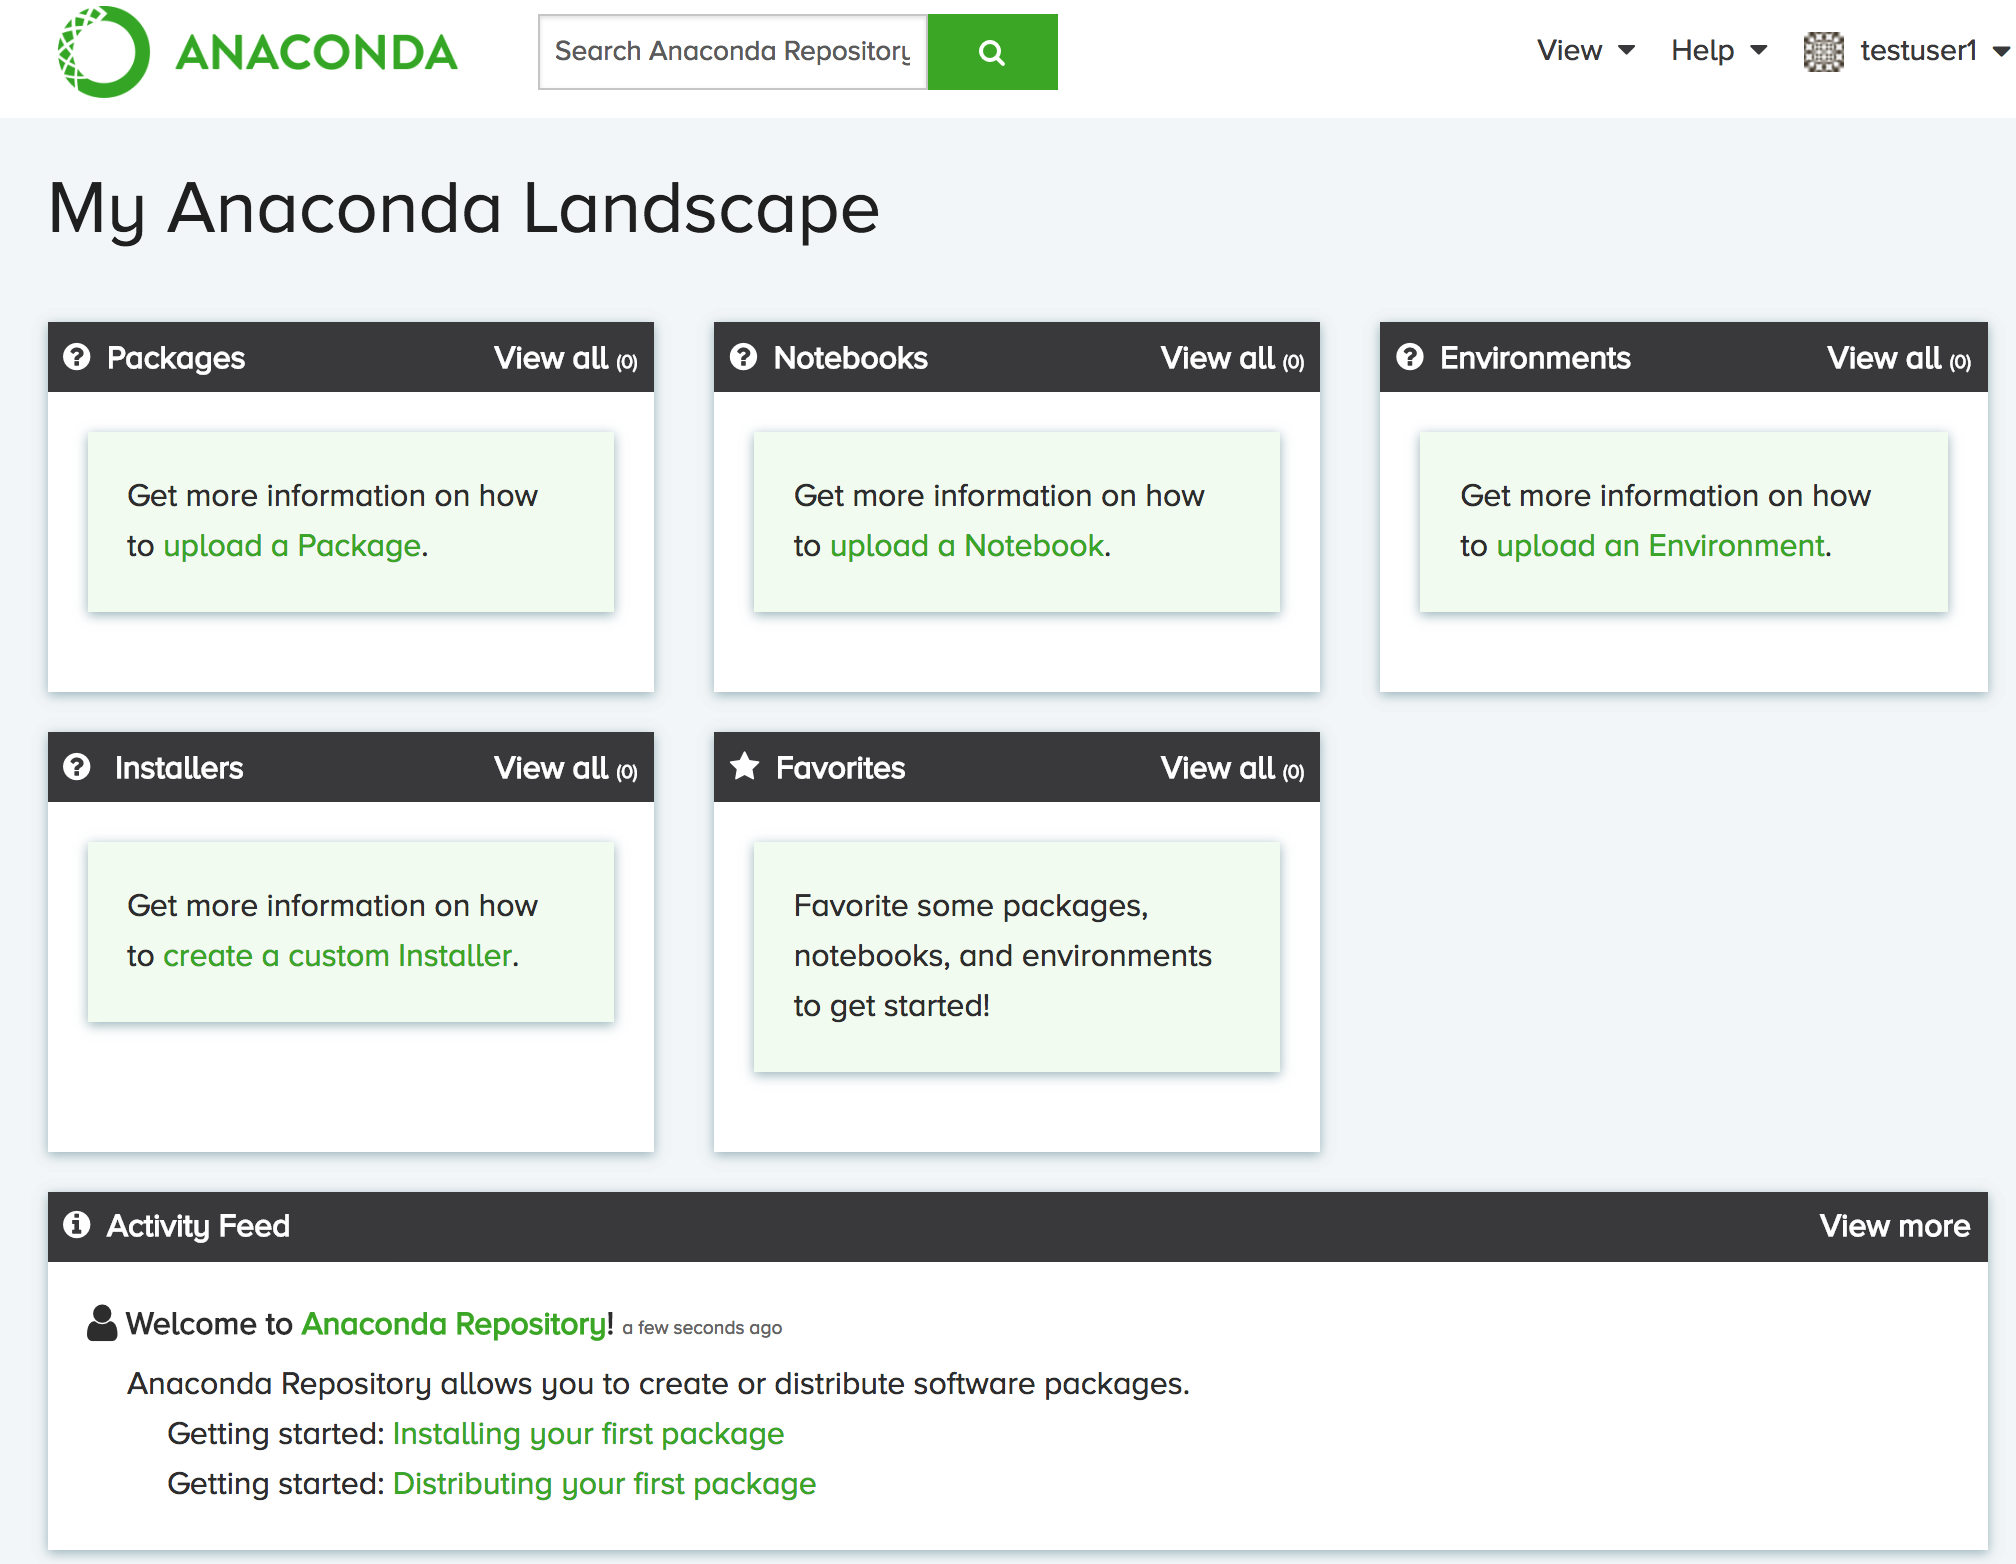Click the green search magnifier button
2016x1564 pixels.
pyautogui.click(x=992, y=52)
